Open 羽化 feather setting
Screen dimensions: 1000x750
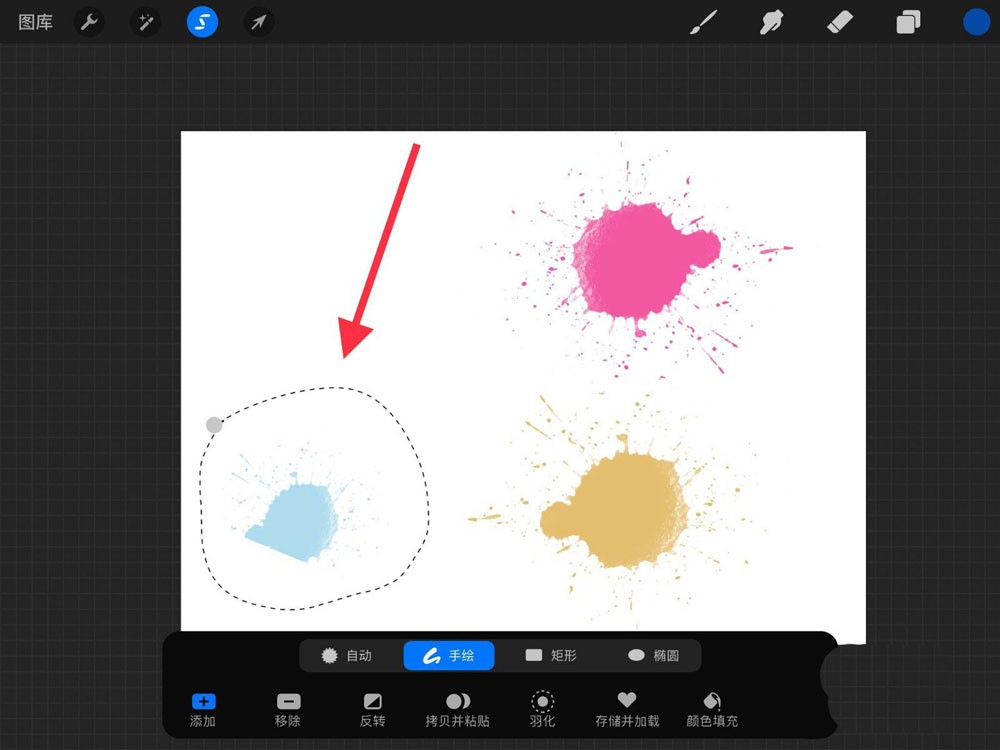tap(543, 709)
